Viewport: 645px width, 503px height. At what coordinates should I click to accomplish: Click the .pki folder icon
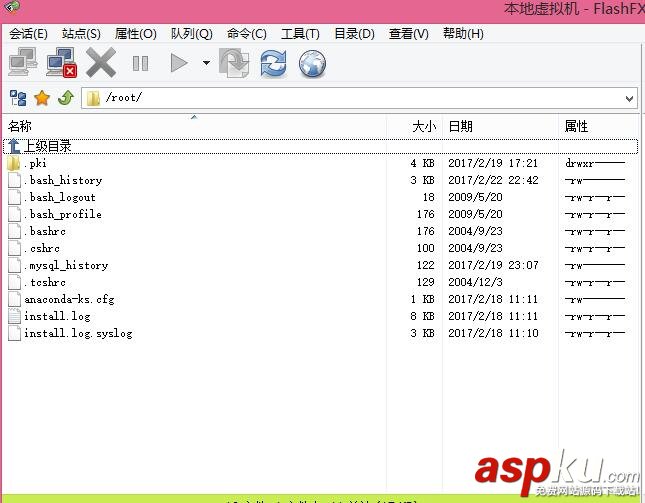[14, 163]
